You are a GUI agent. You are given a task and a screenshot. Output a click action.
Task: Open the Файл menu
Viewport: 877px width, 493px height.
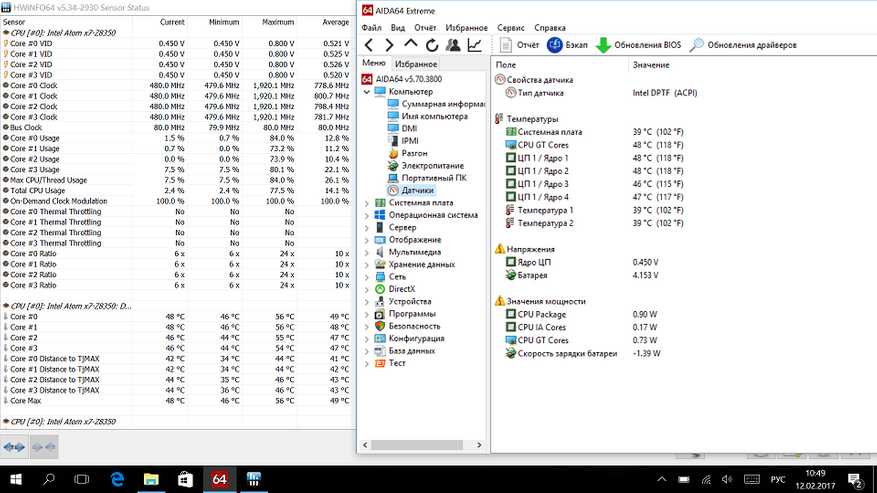point(371,27)
